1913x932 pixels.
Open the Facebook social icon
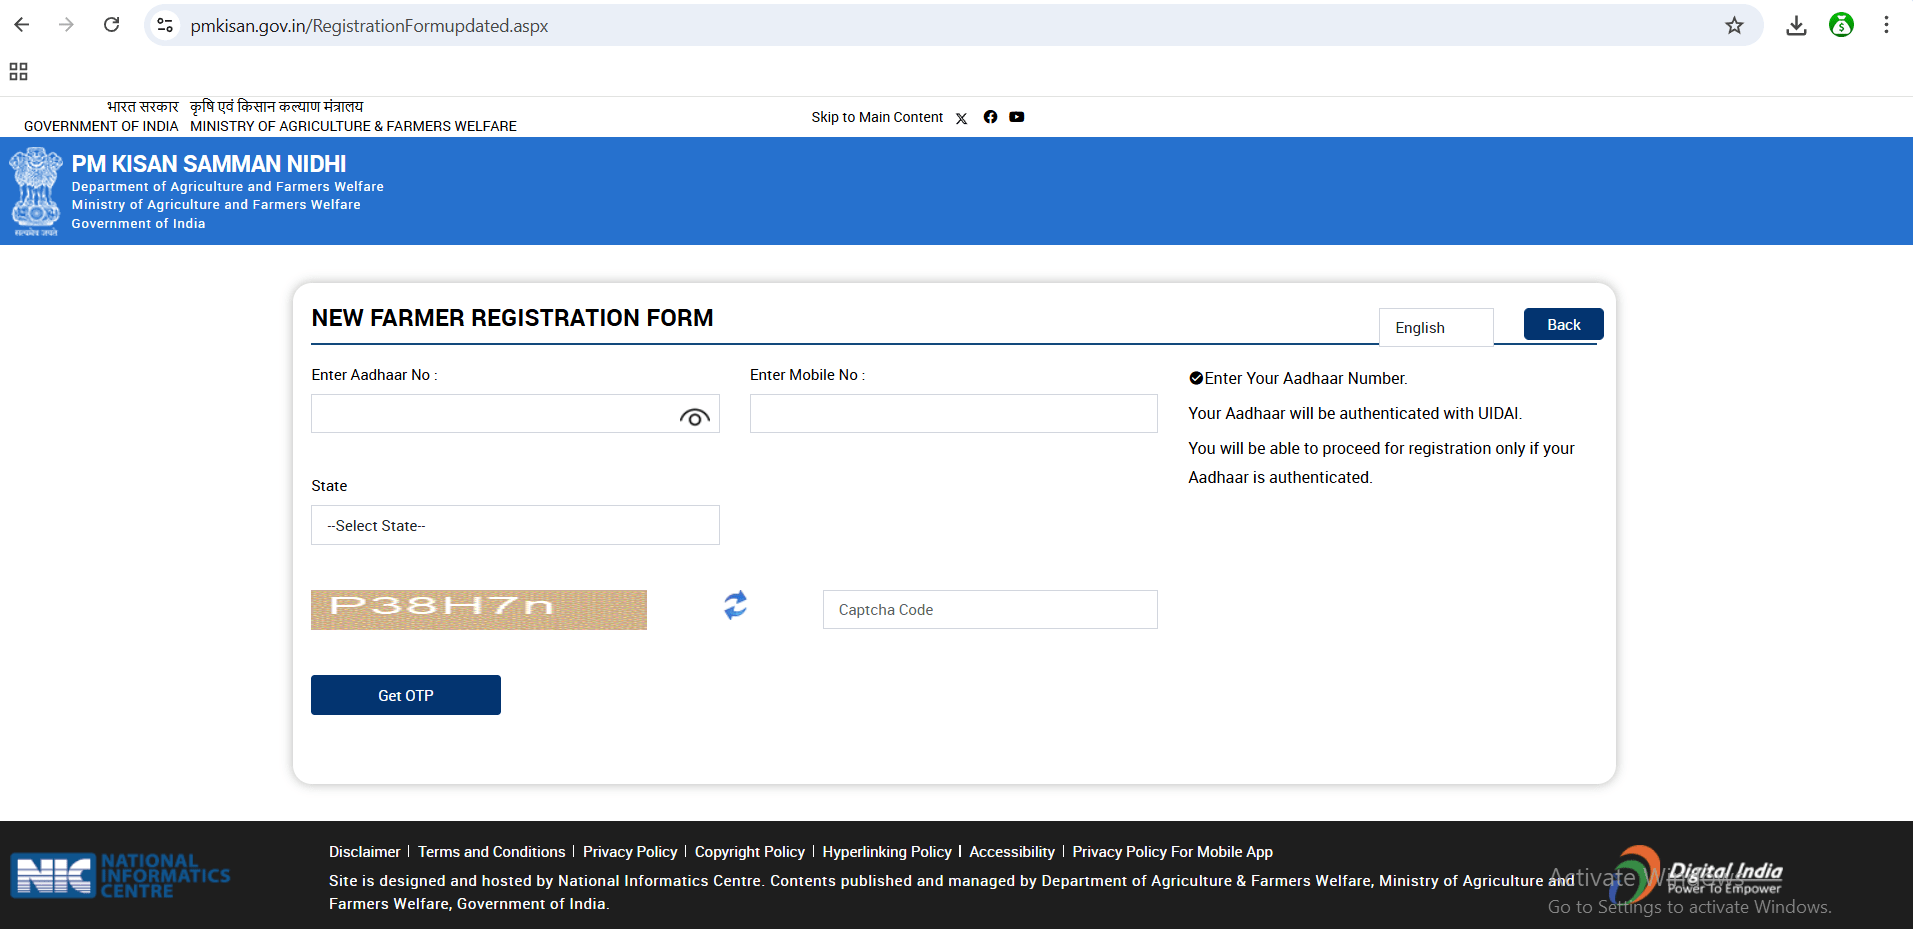990,117
